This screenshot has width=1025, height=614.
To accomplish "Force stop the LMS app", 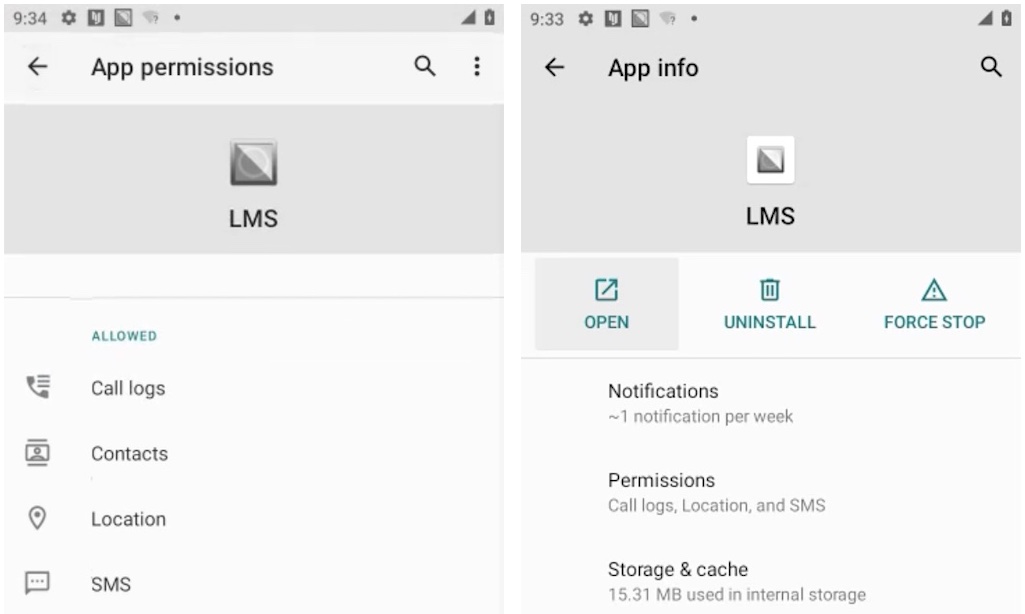I will point(934,304).
